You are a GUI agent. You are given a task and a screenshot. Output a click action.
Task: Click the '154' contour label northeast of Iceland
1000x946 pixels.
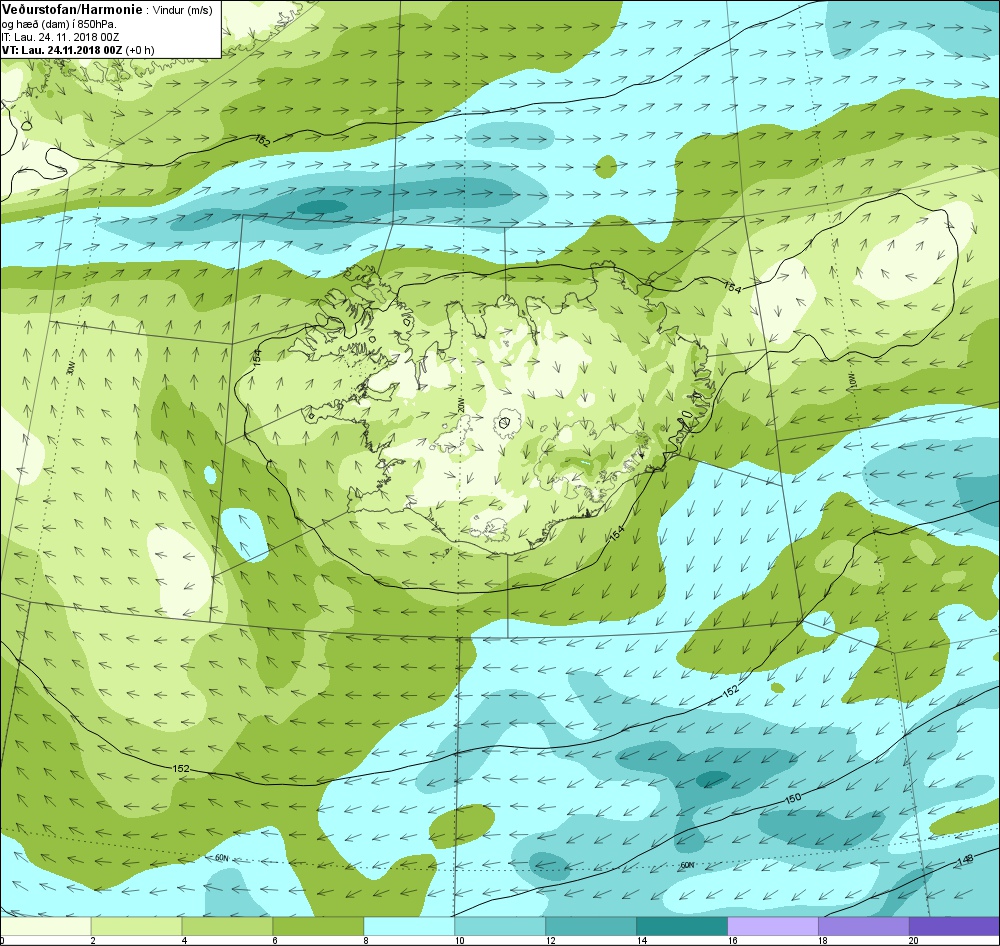[x=733, y=287]
